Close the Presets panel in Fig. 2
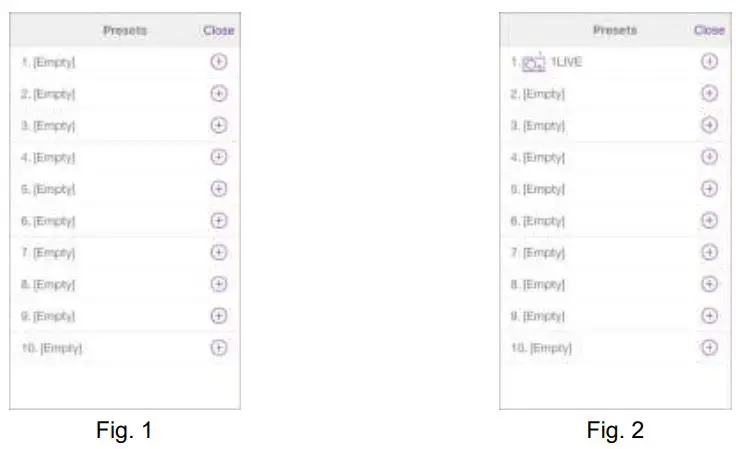736x449 pixels. [x=709, y=30]
